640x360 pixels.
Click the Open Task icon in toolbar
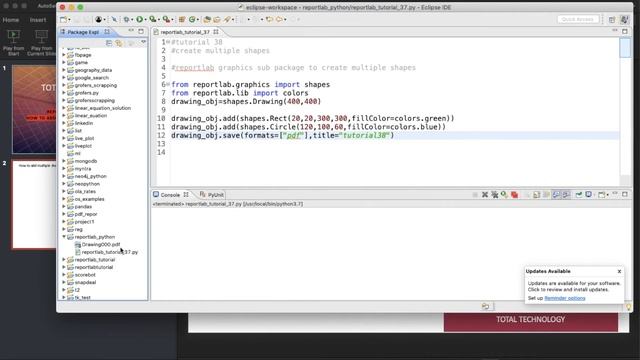coord(217,19)
